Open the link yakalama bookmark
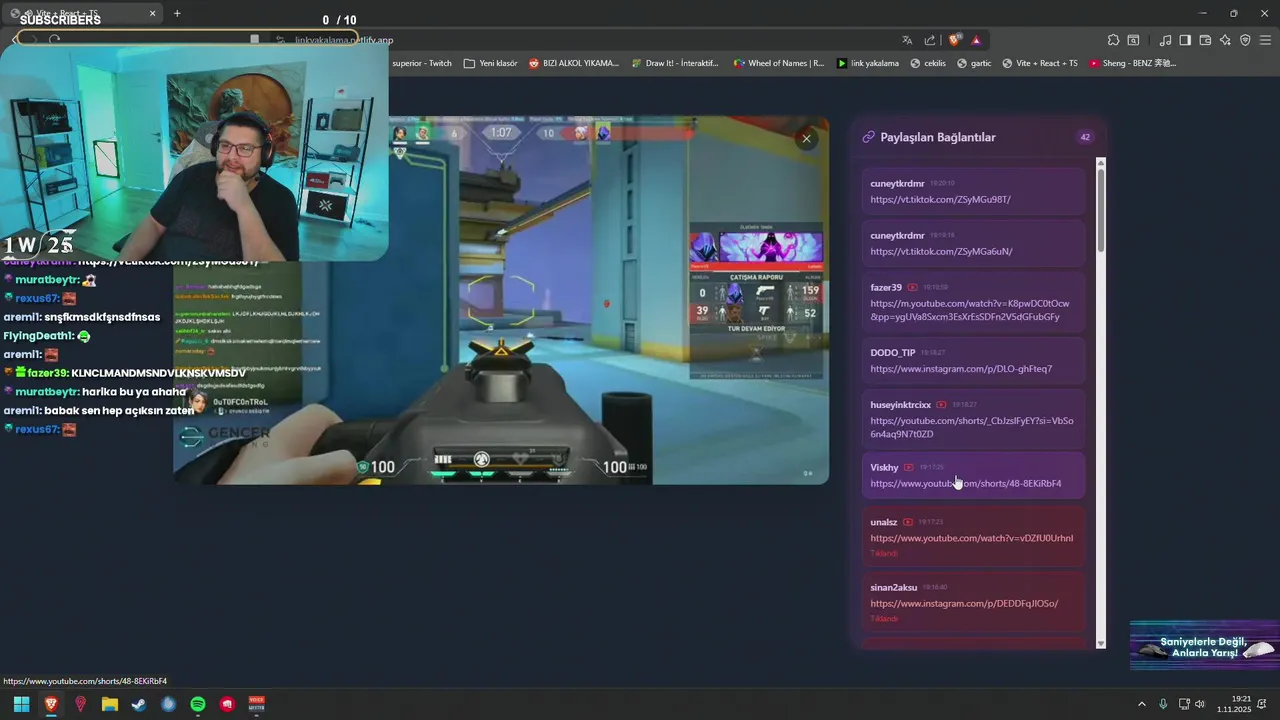This screenshot has width=1280, height=720. coord(868,63)
